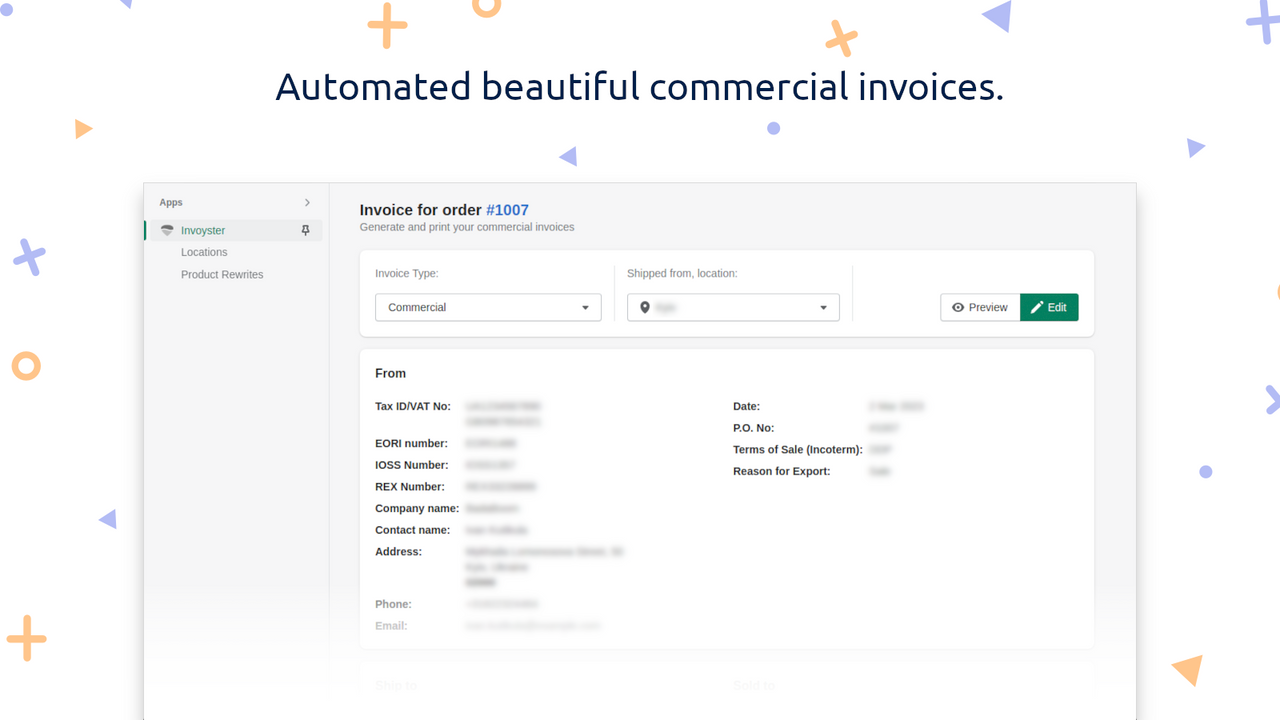Click the pin icon next to Invoyster
The image size is (1280, 720).
[304, 230]
